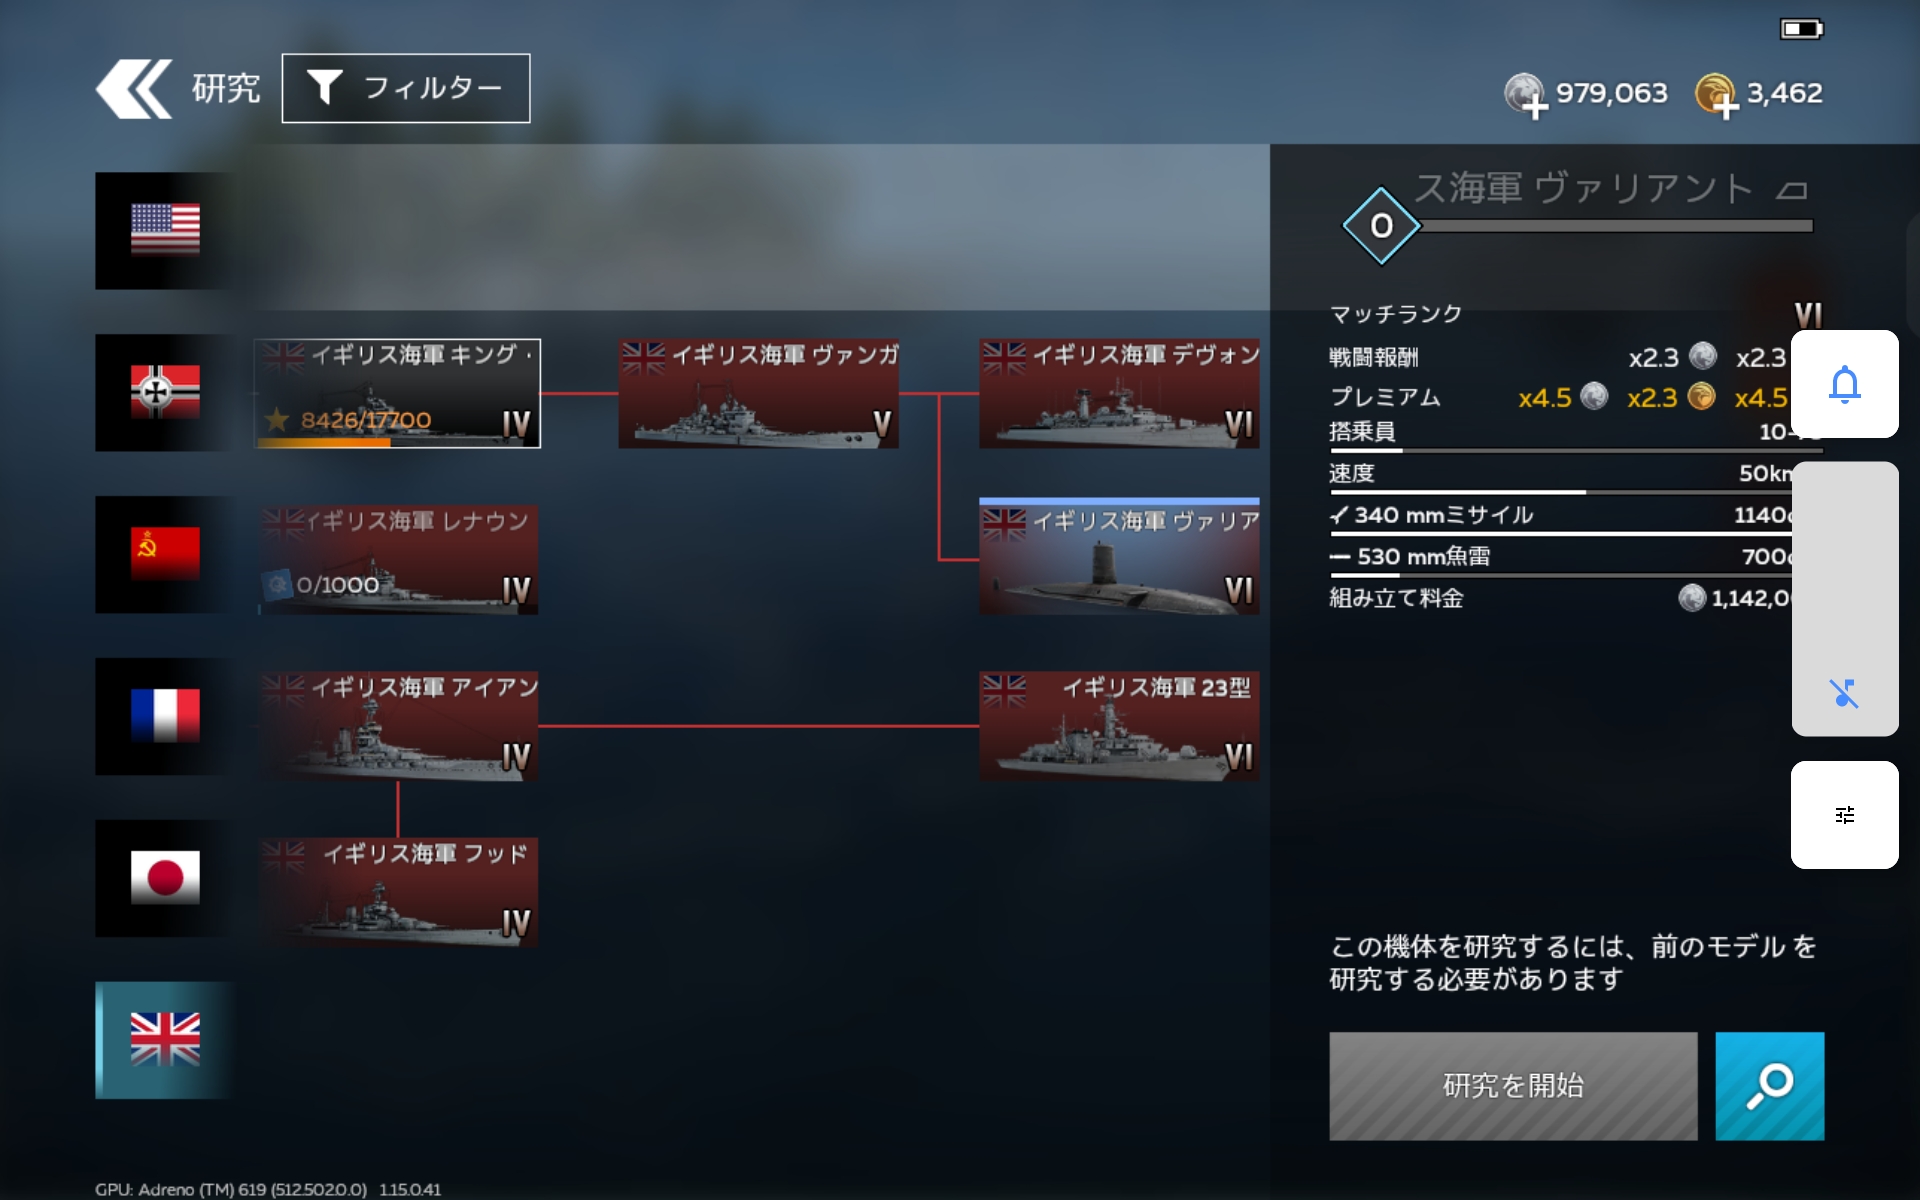Add gold currency with the plus coin icon
The image size is (1920, 1200).
tap(1717, 96)
